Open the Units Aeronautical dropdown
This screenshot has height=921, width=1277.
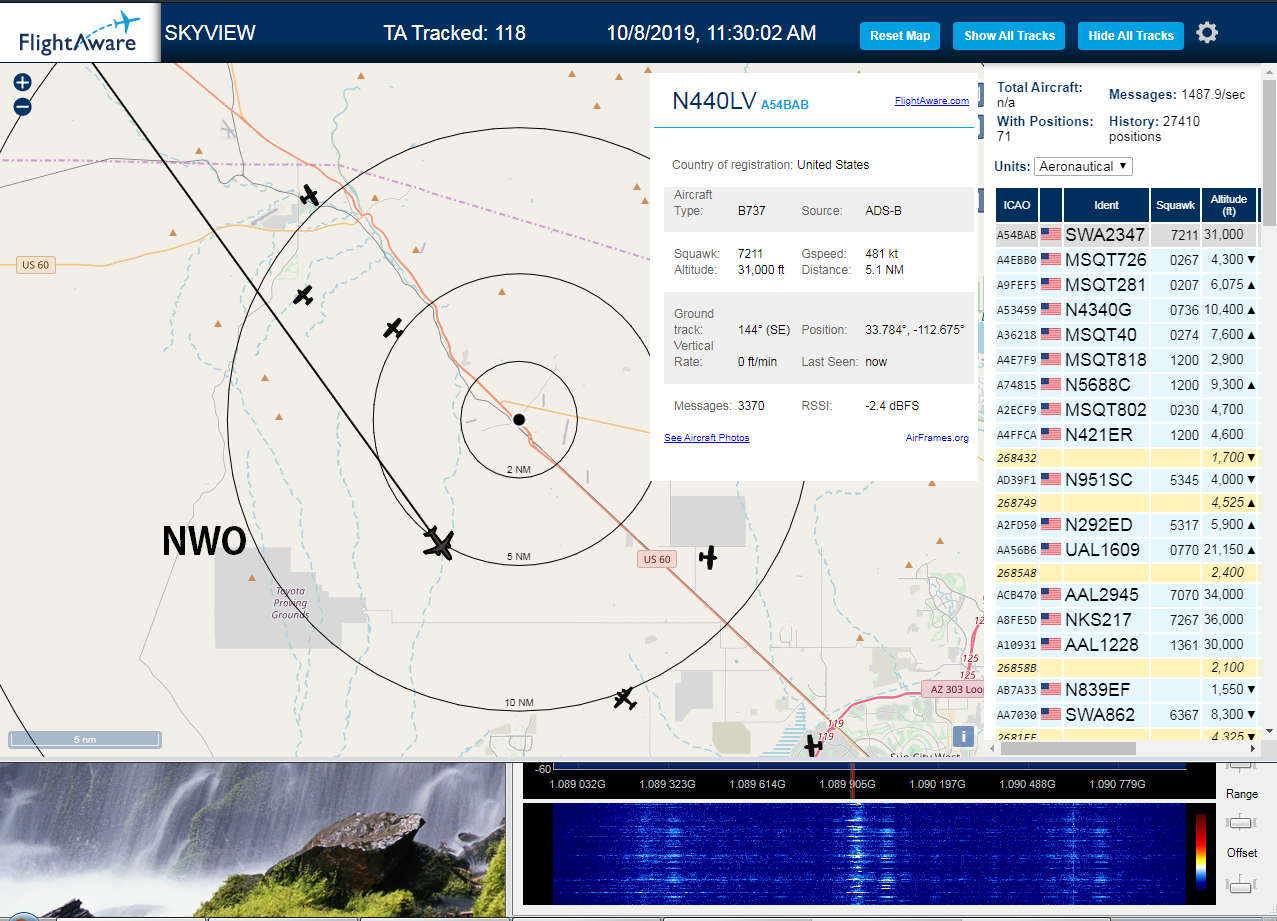point(1083,166)
